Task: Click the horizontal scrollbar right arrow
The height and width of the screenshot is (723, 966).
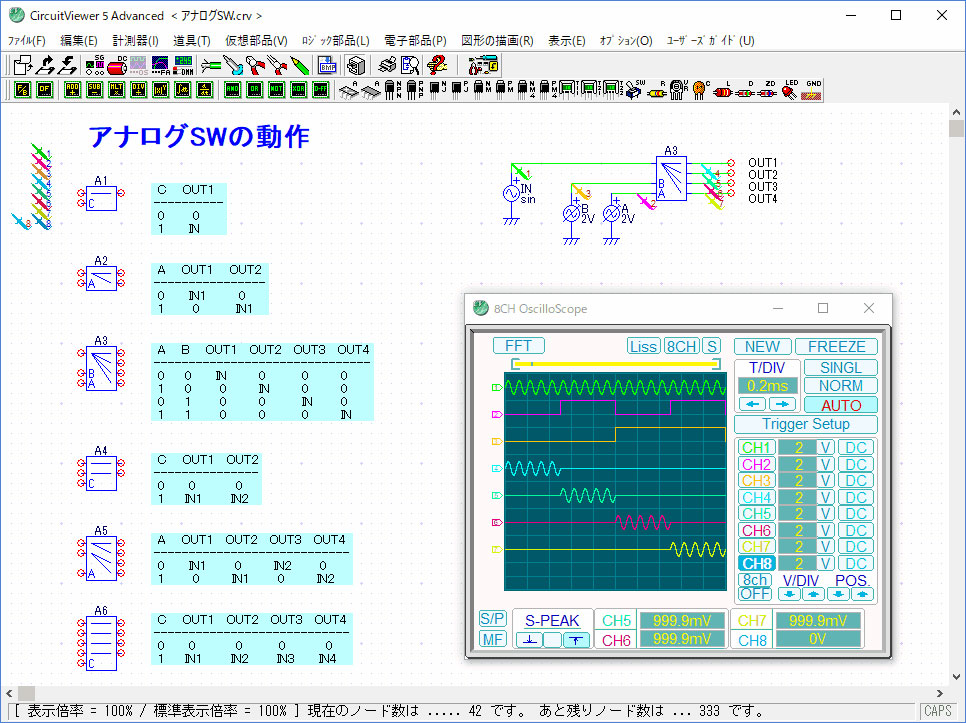Action: [940, 693]
